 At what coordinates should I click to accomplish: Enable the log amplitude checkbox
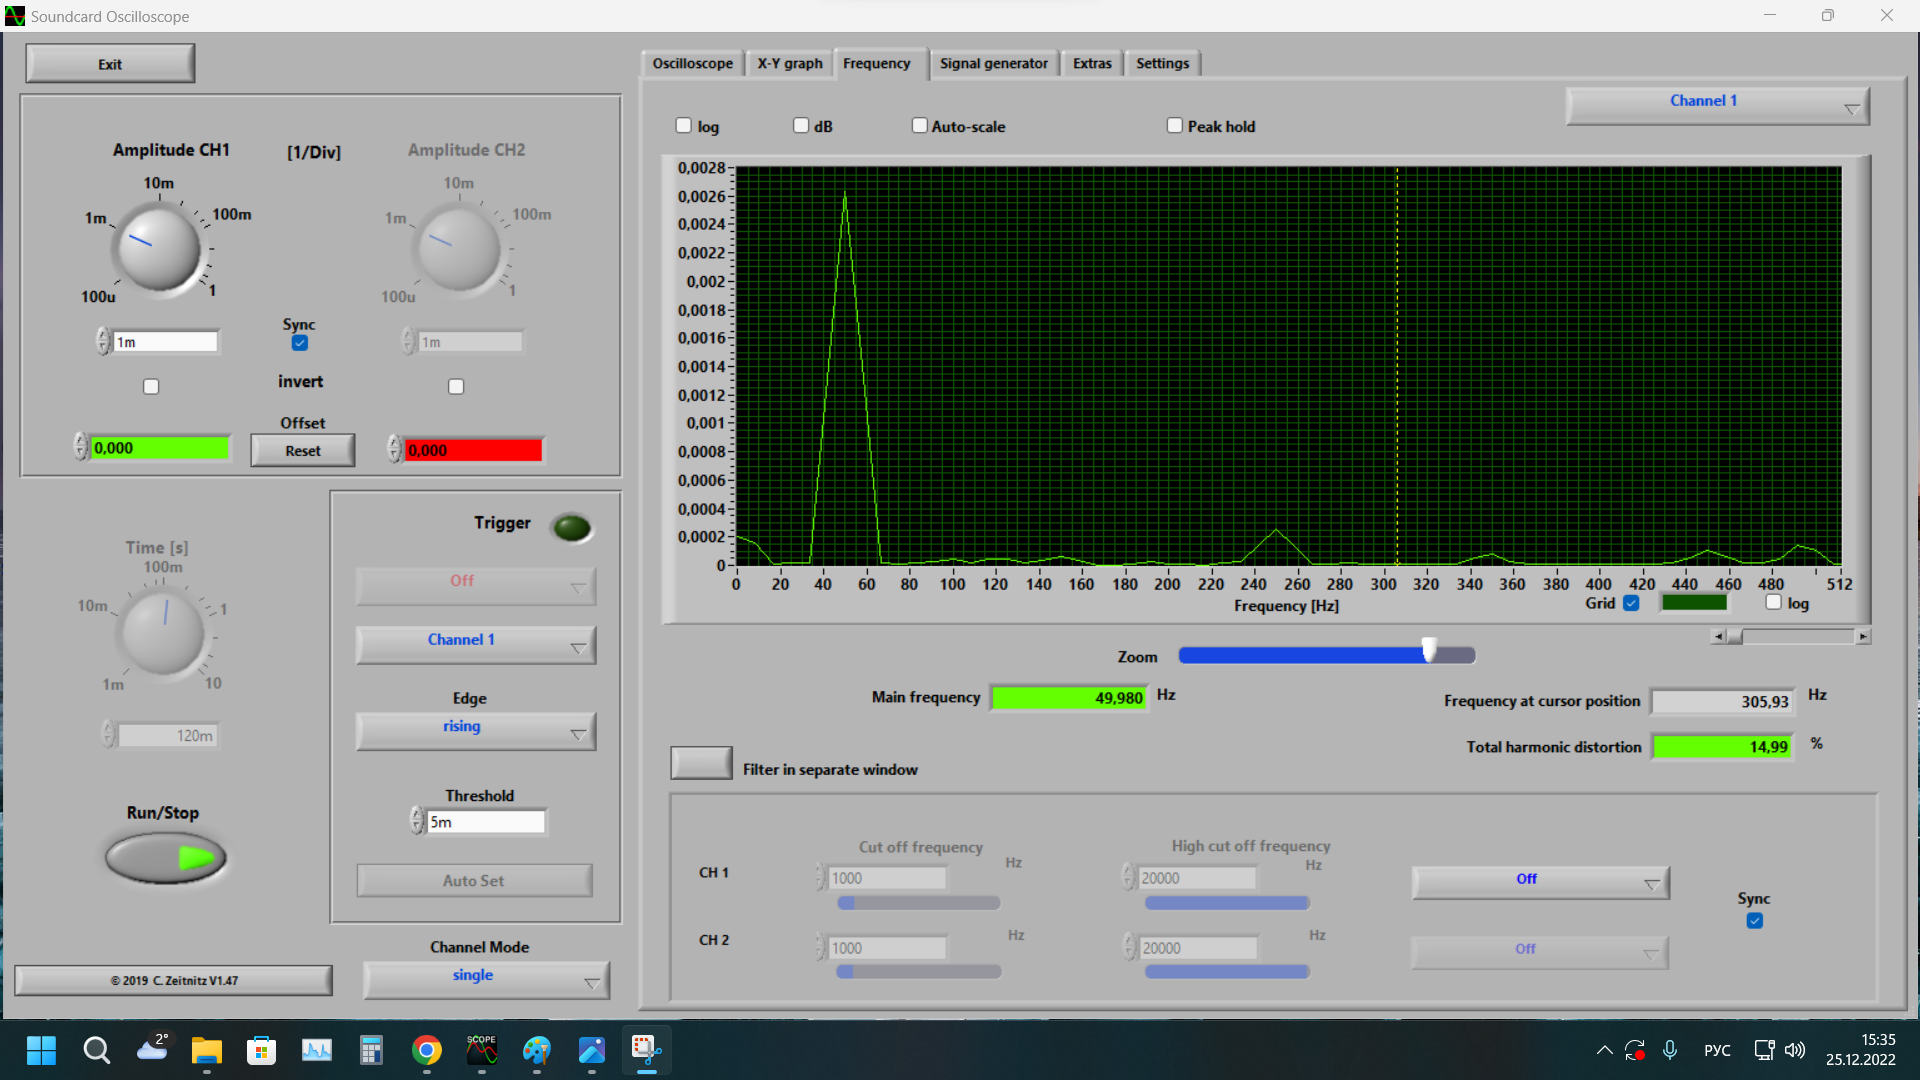pyautogui.click(x=684, y=125)
